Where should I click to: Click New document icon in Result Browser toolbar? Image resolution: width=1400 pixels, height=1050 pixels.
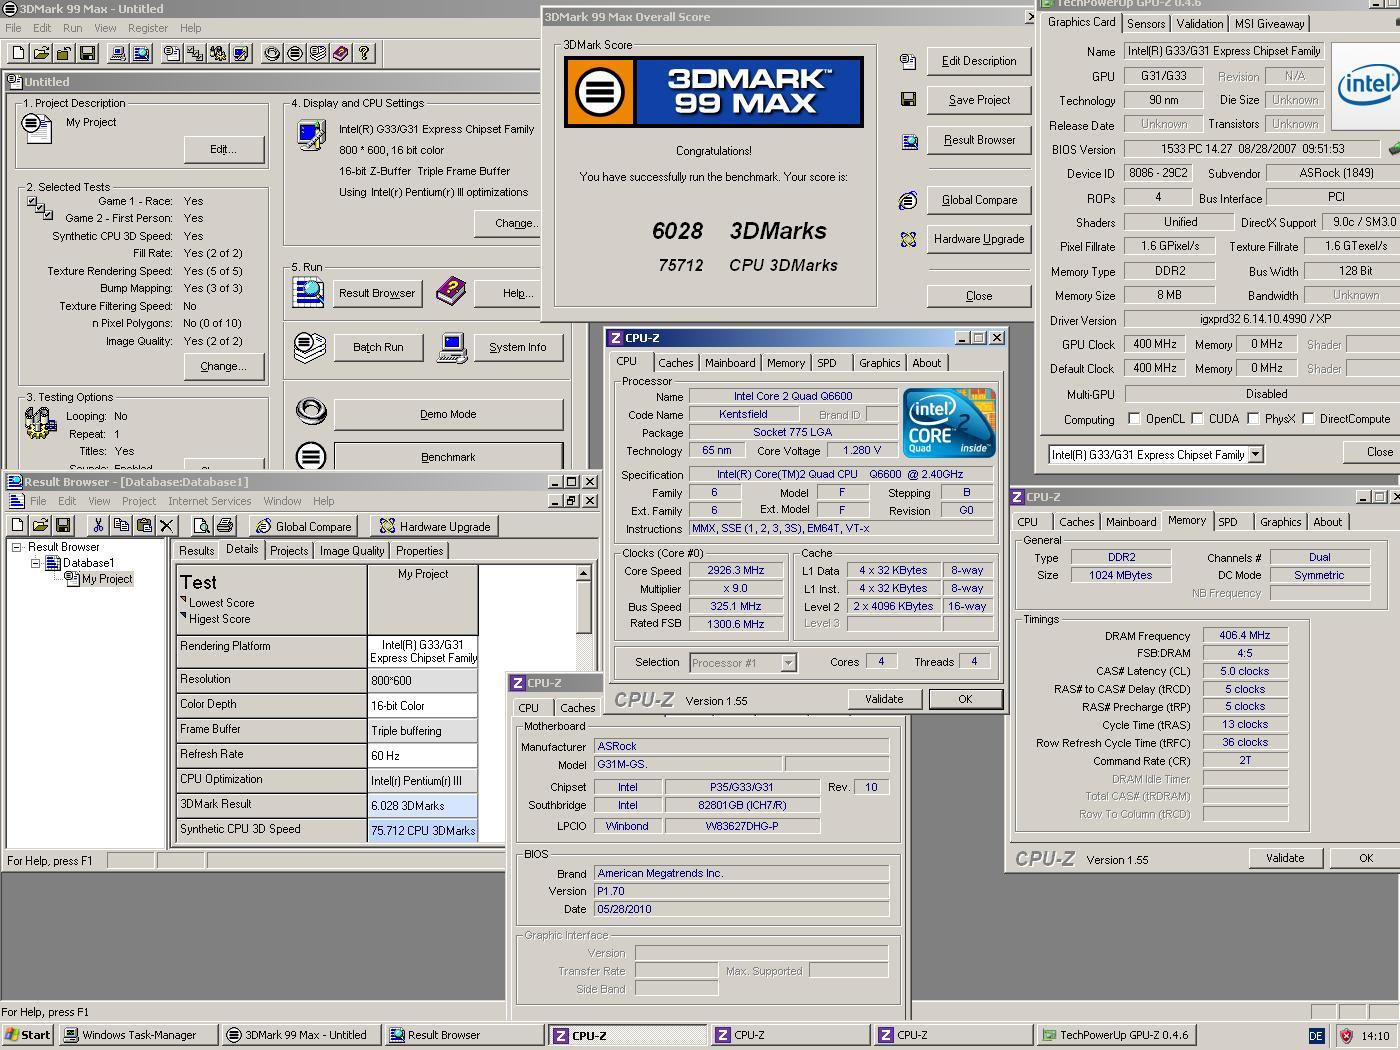tap(17, 525)
